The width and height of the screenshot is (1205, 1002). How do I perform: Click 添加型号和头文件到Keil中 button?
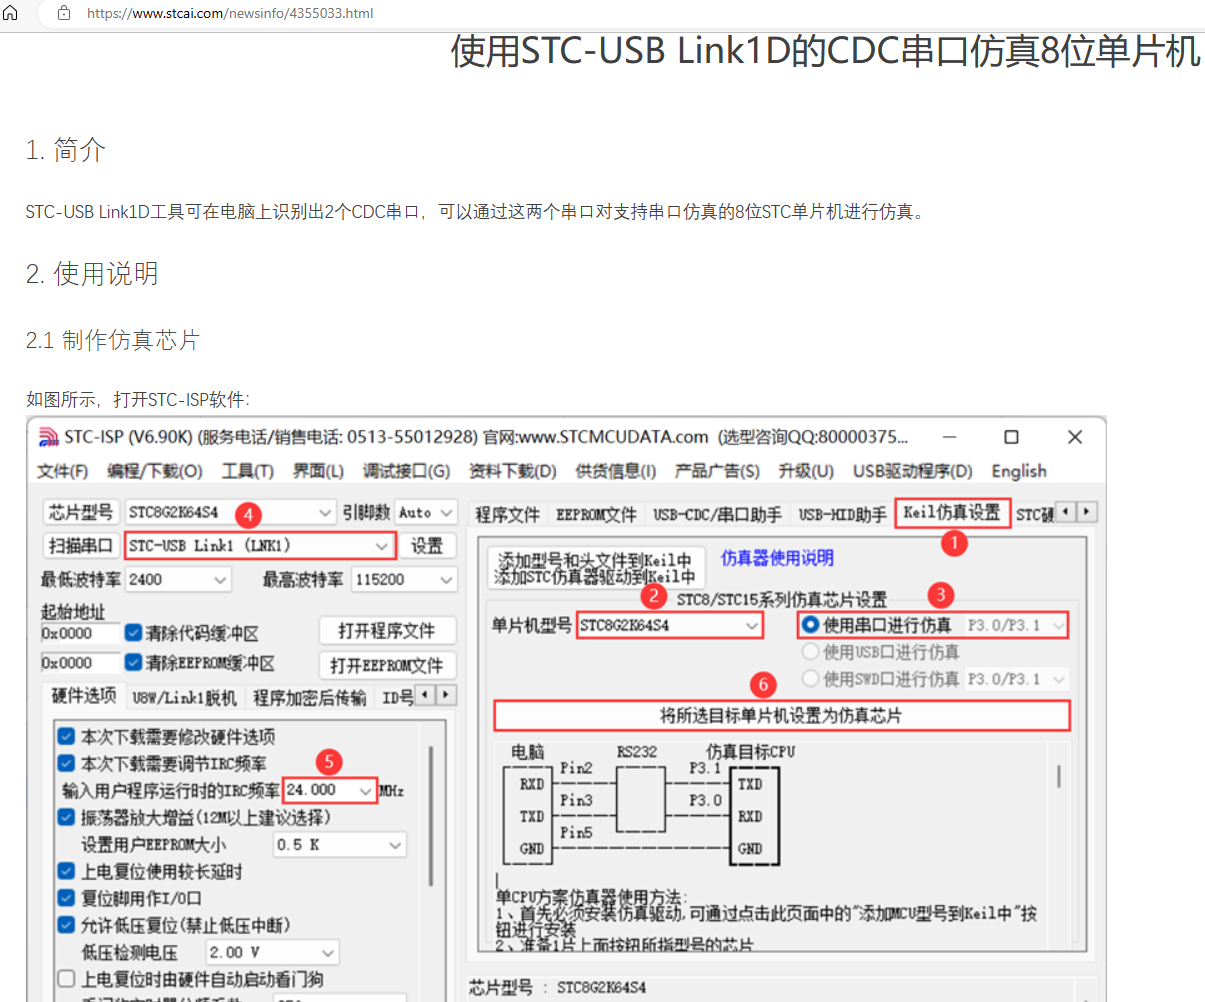pyautogui.click(x=596, y=568)
